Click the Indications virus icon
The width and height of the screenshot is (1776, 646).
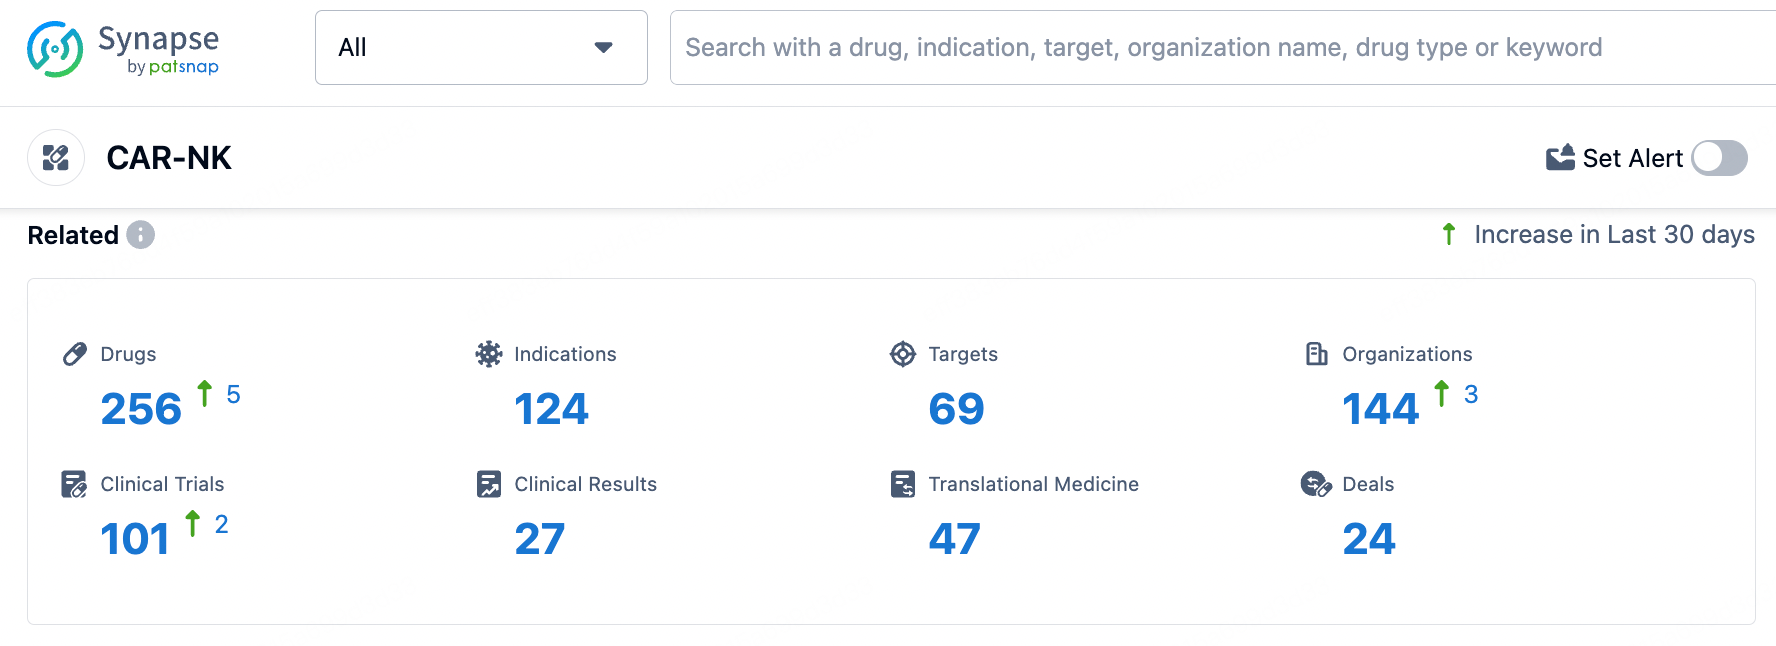489,354
